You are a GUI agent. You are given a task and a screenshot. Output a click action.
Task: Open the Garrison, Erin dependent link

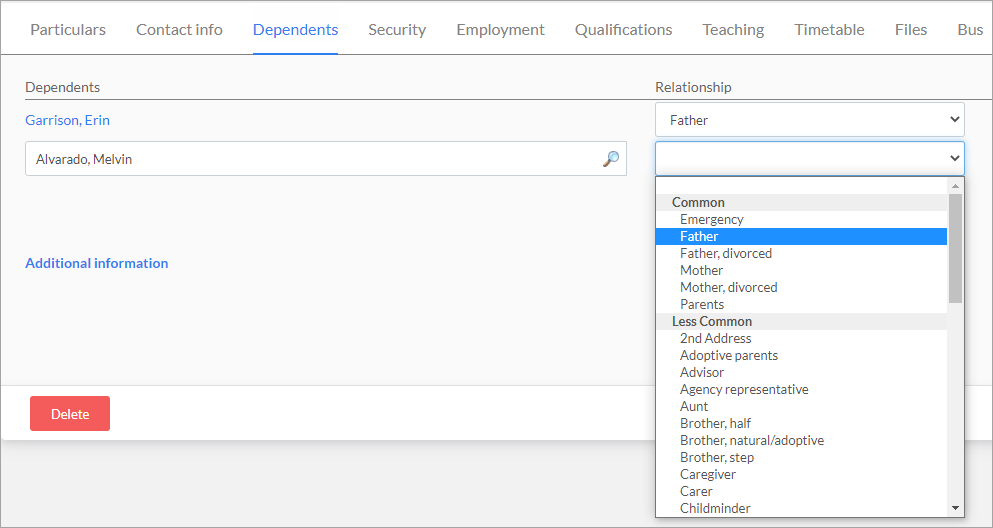coord(67,120)
